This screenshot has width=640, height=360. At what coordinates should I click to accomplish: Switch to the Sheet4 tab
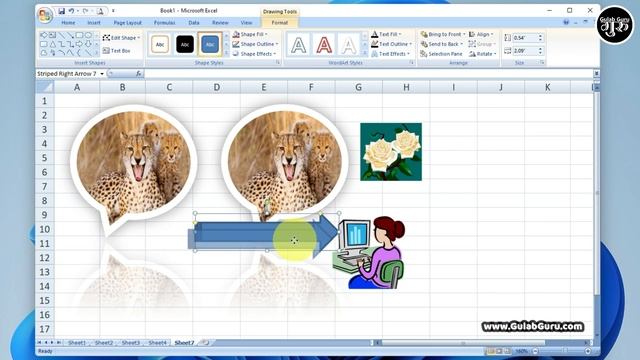[x=157, y=343]
